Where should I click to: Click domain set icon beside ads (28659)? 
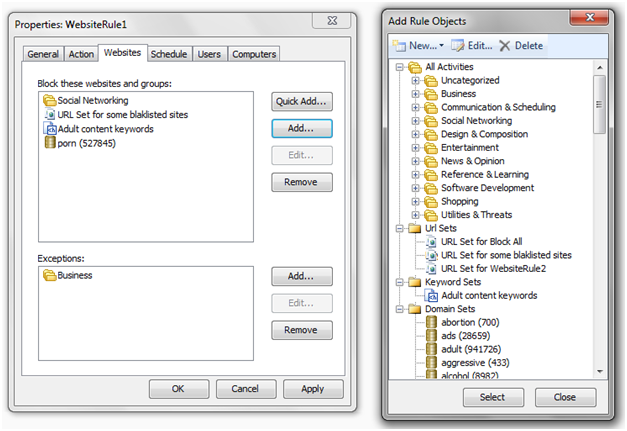pyautogui.click(x=431, y=336)
